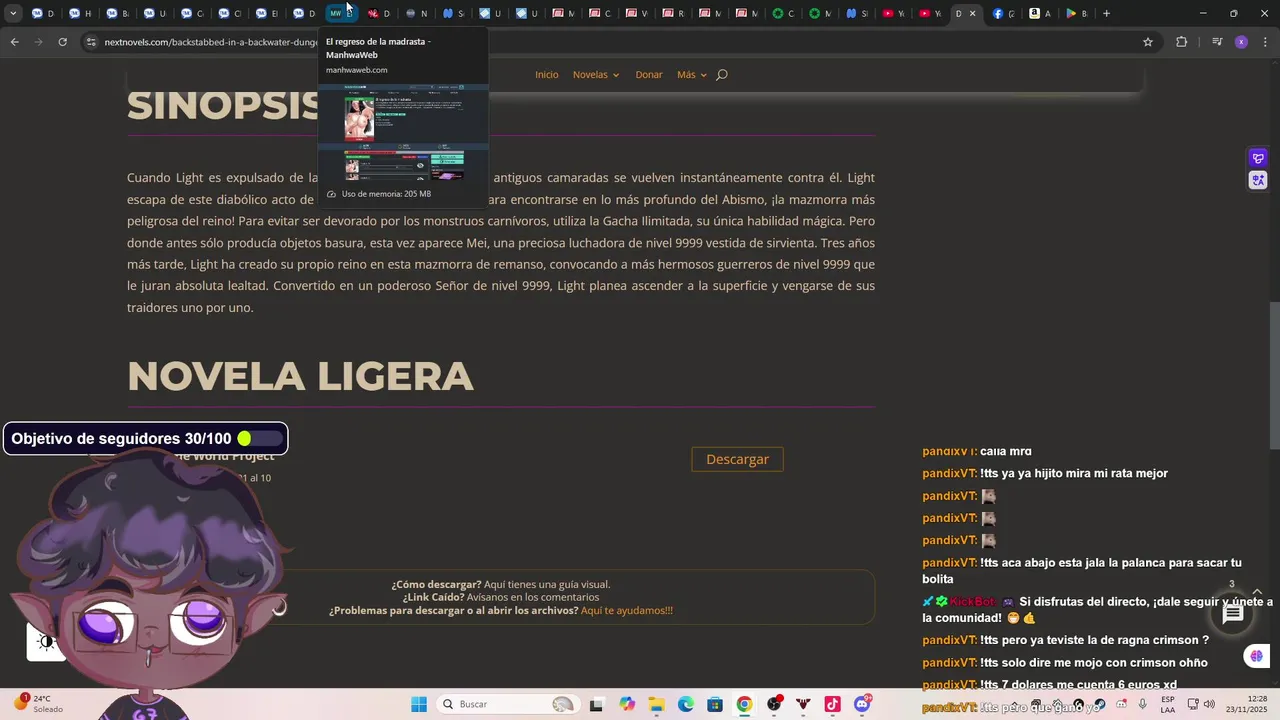Switch to the first YouTube tab
This screenshot has width=1280, height=720.
[x=893, y=14]
